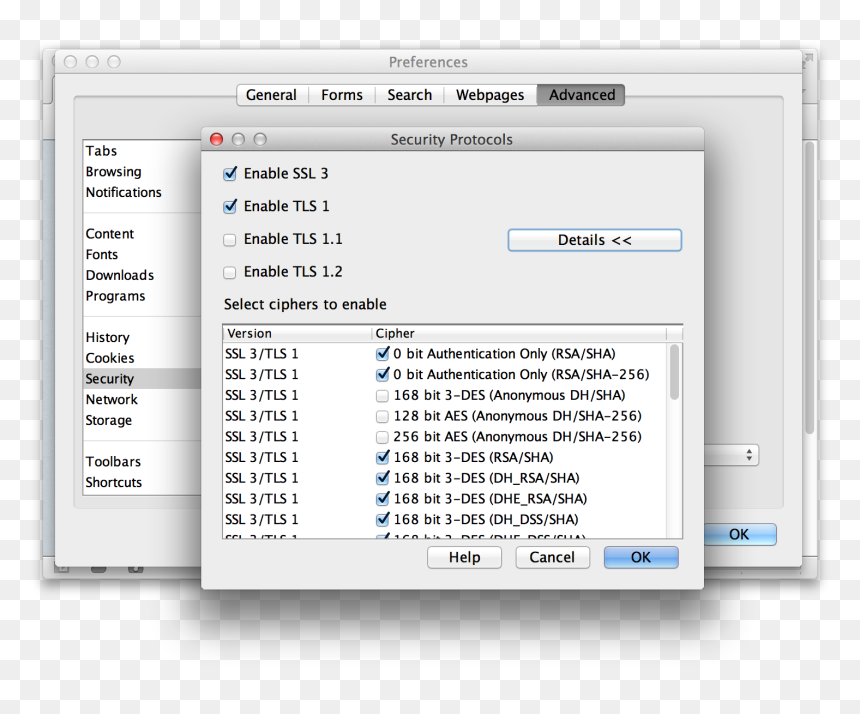Sort cipher list by Version column header
Viewport: 860px width, 714px height.
(x=297, y=333)
